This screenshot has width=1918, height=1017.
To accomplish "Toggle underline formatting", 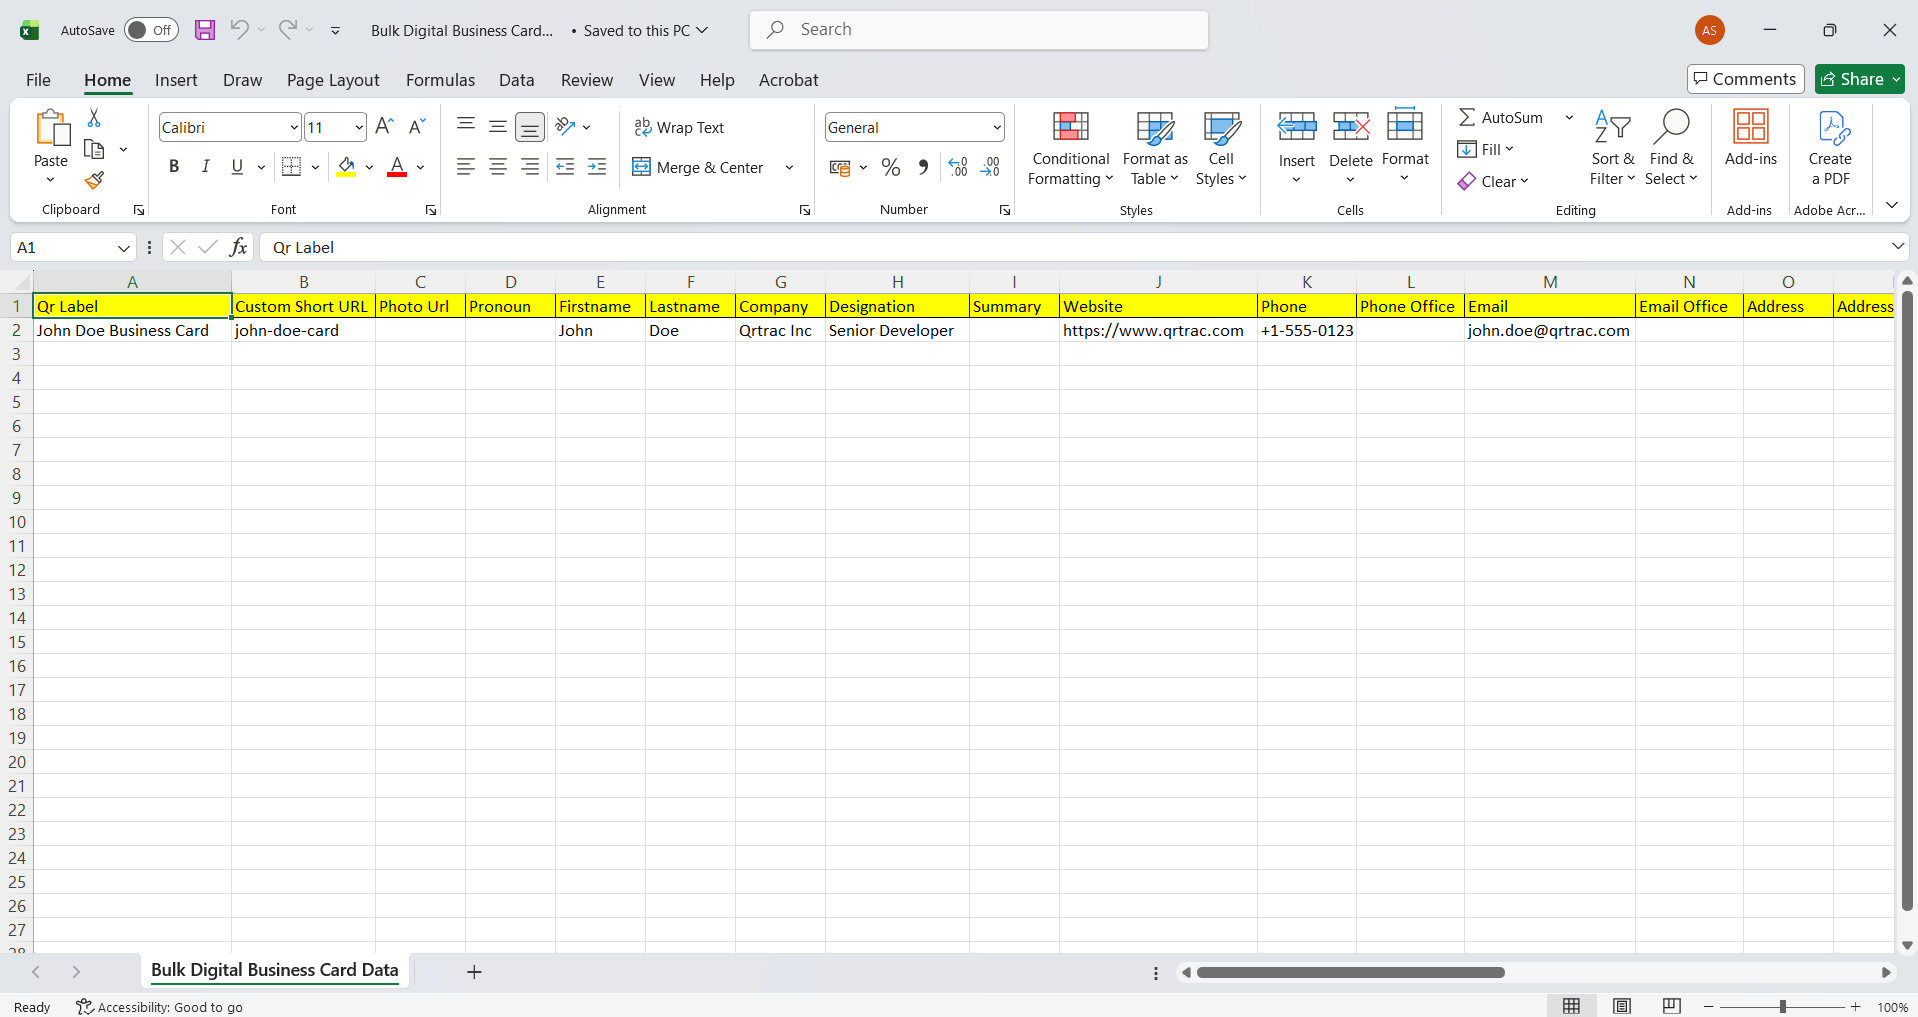I will pyautogui.click(x=236, y=166).
